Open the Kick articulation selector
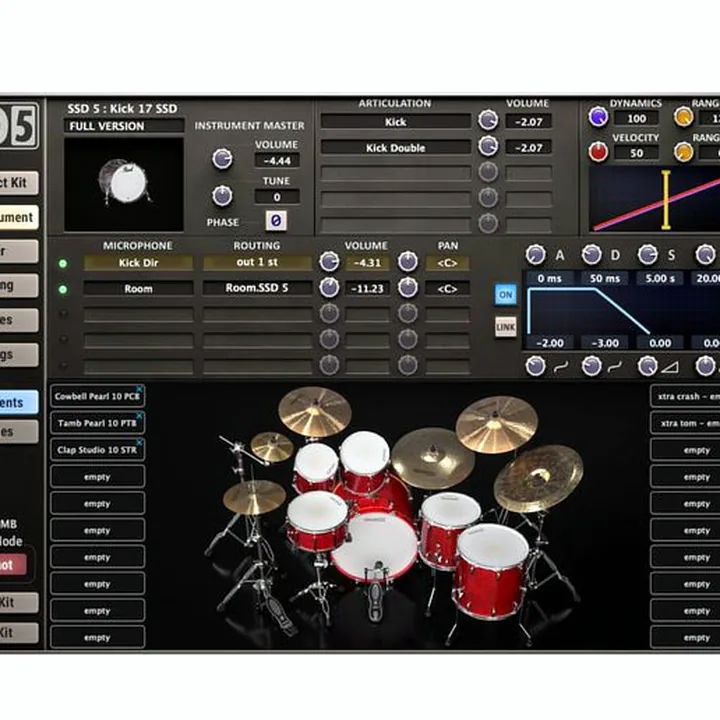The width and height of the screenshot is (720, 720). tap(395, 122)
